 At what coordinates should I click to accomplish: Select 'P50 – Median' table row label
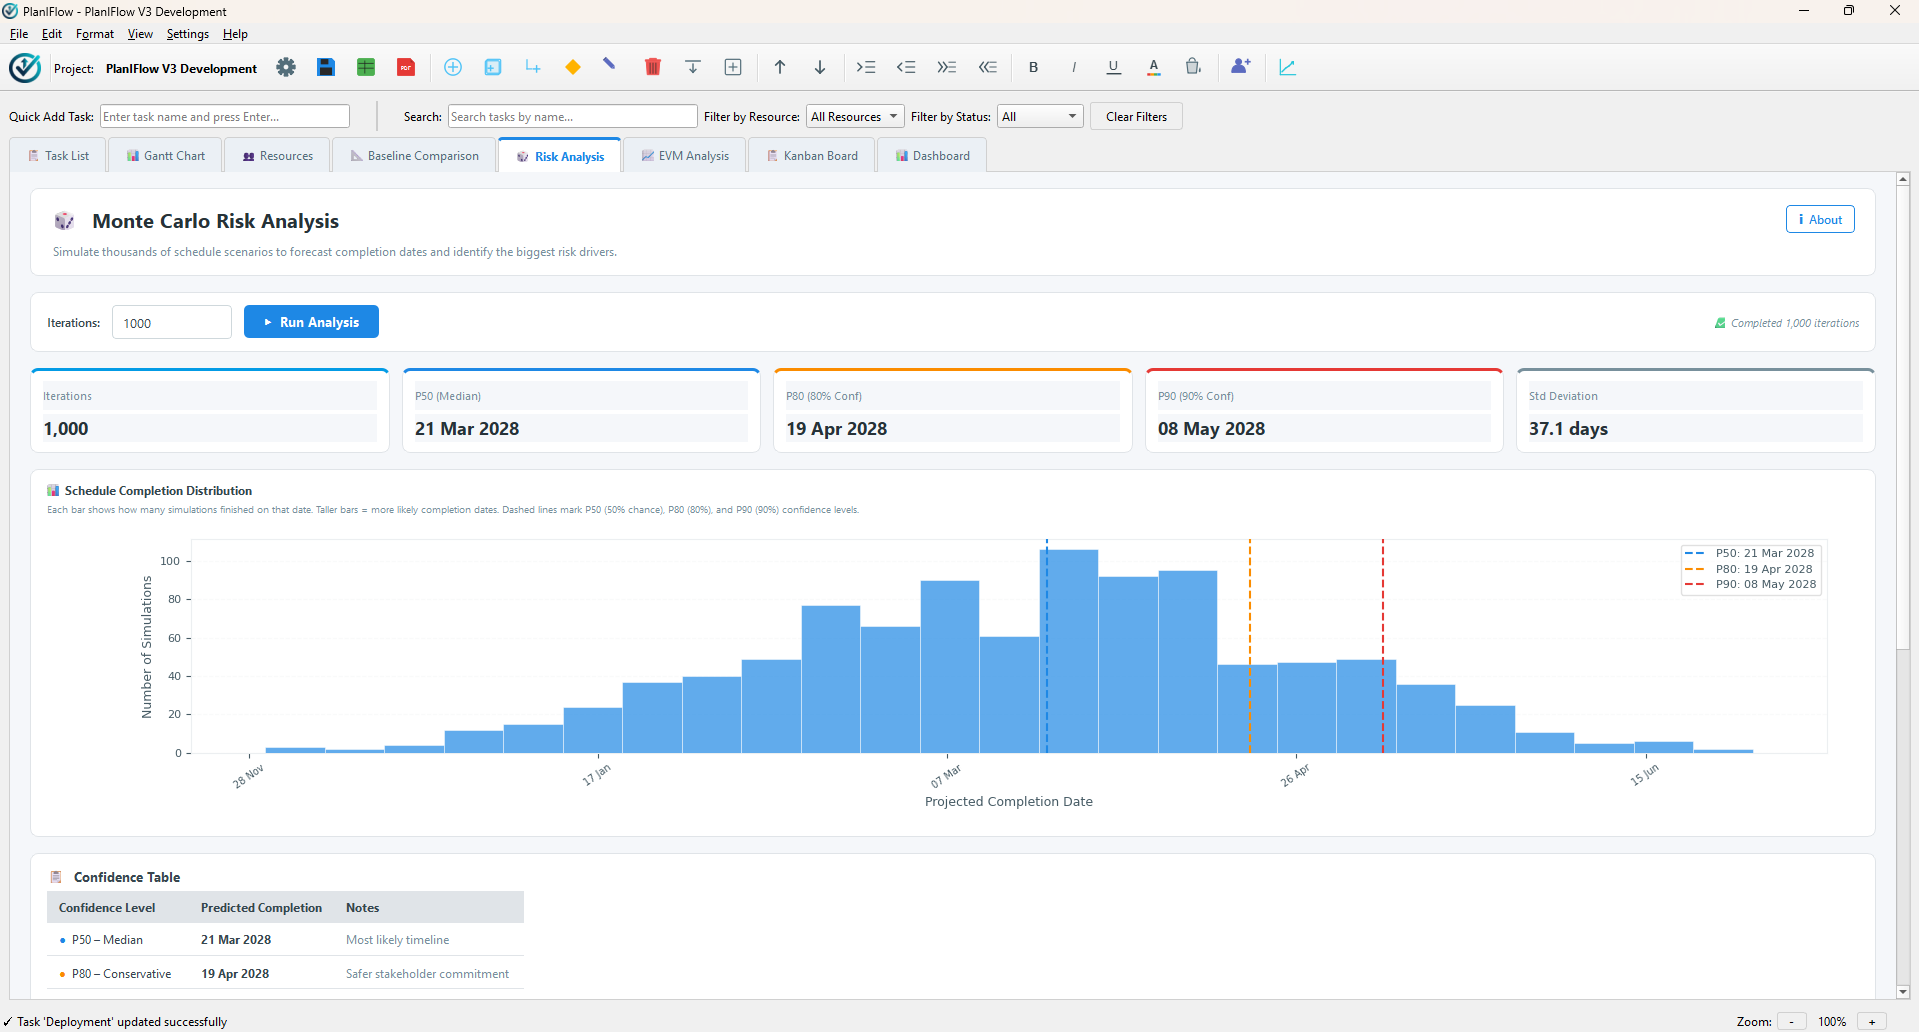[107, 940]
